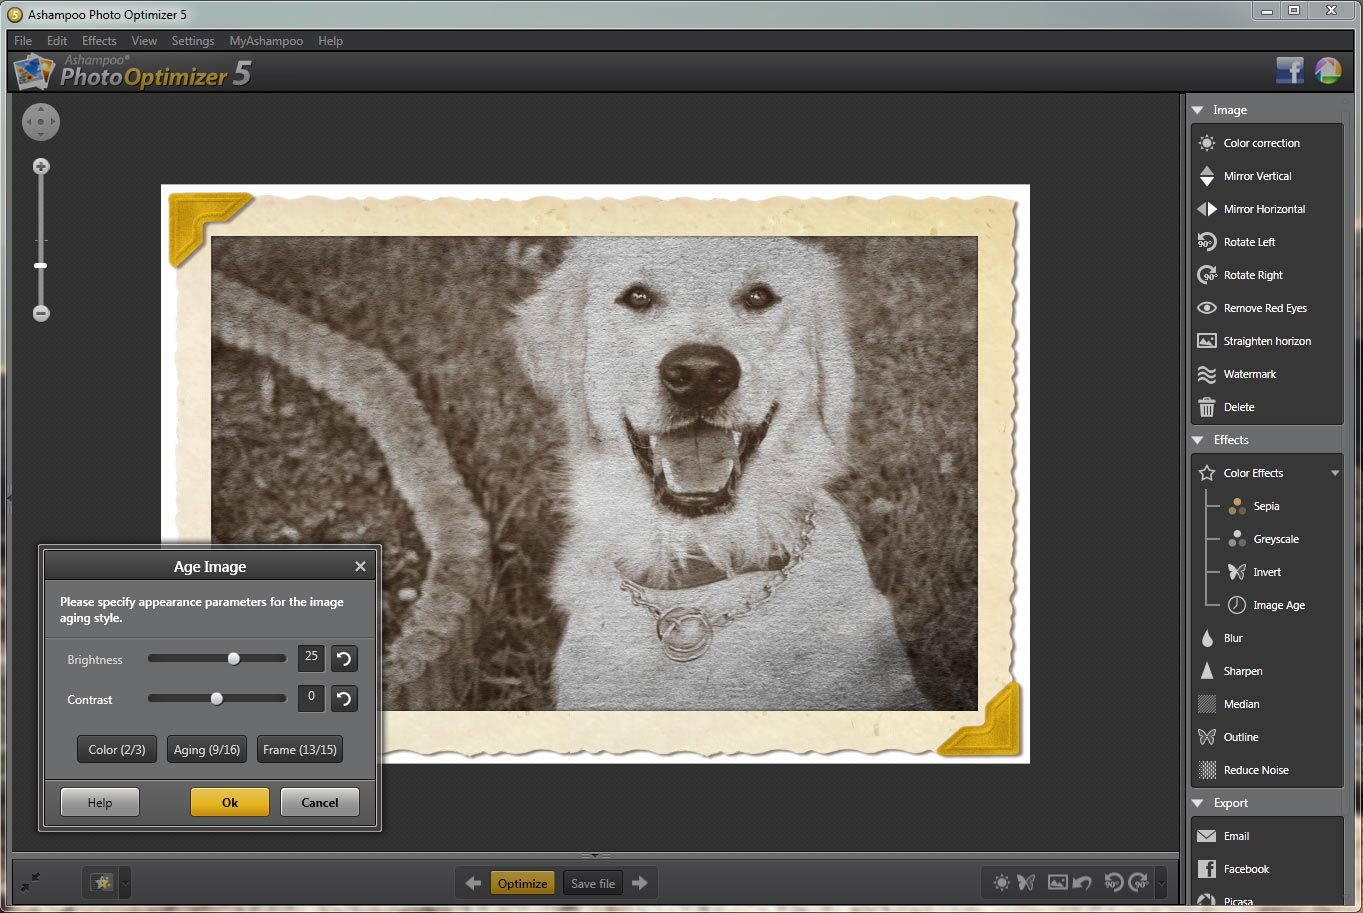This screenshot has height=913, width=1363.
Task: Open Facebook icon in top header
Action: (1289, 71)
